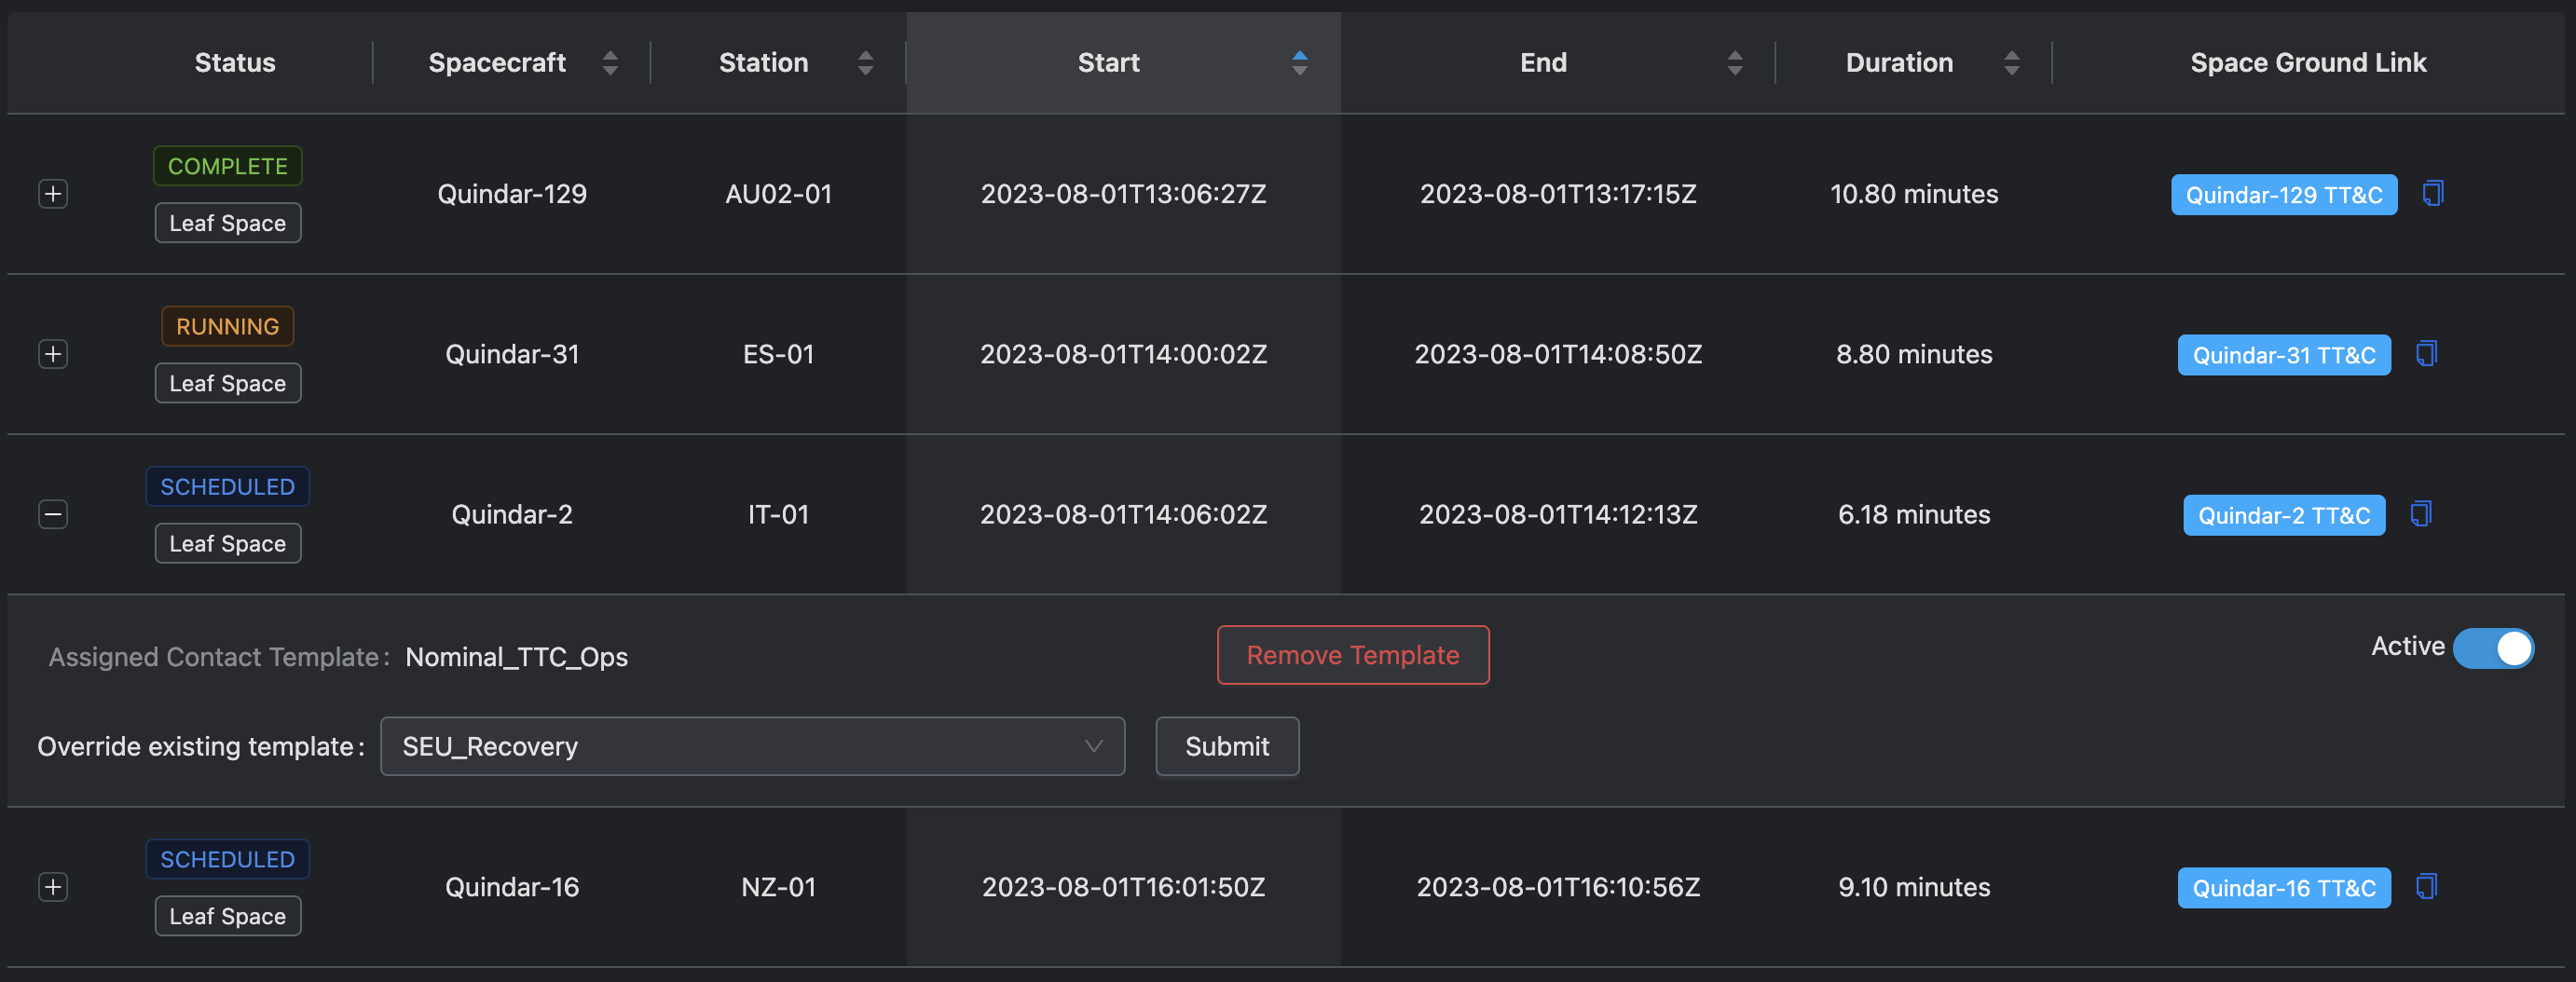
Task: Click the Quindar-16 TT&C tag
Action: point(2283,888)
